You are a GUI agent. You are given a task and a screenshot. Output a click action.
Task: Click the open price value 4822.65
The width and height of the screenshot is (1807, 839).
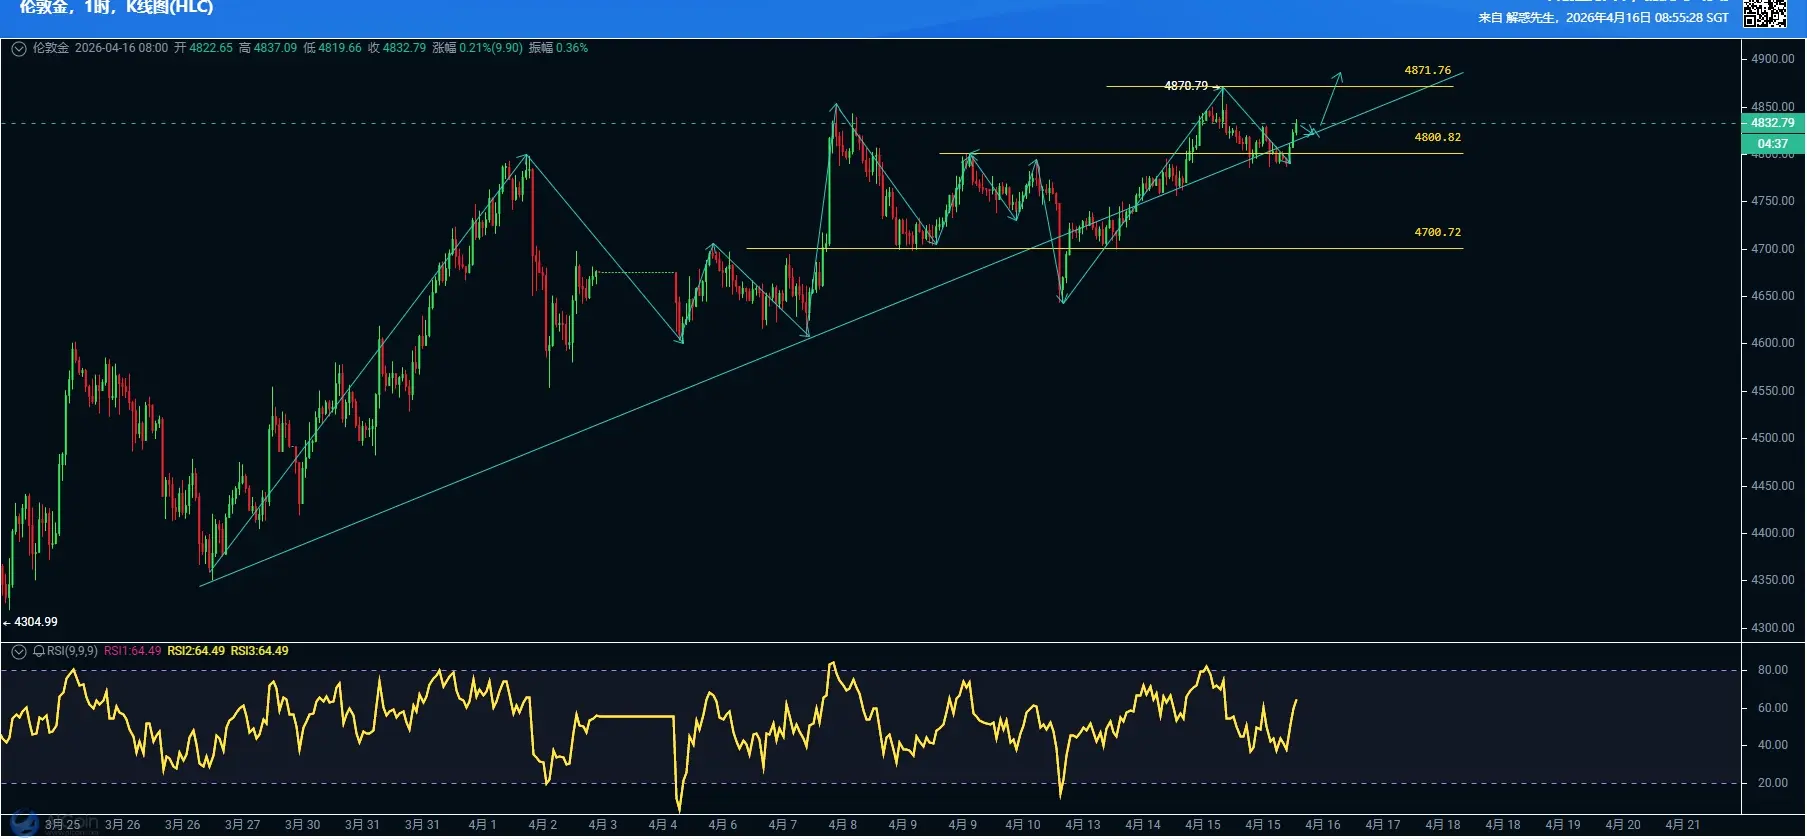[211, 48]
